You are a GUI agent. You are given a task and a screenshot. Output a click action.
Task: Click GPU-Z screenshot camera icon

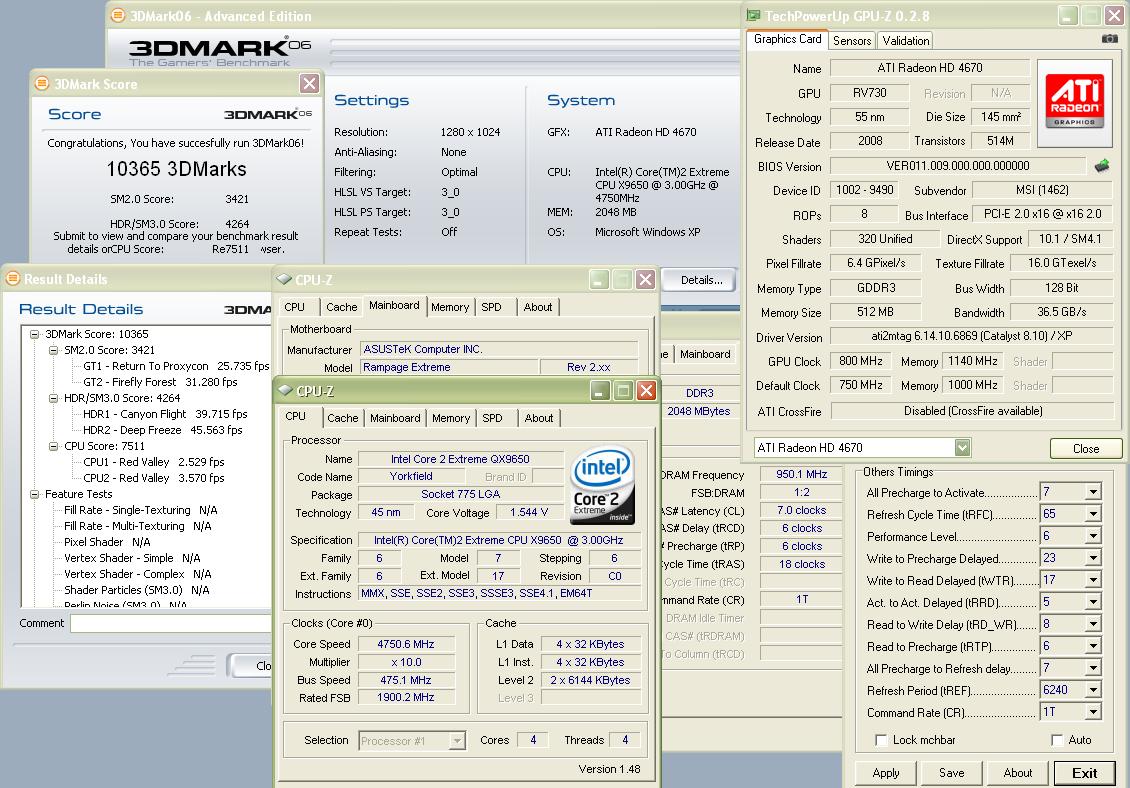pos(1110,39)
